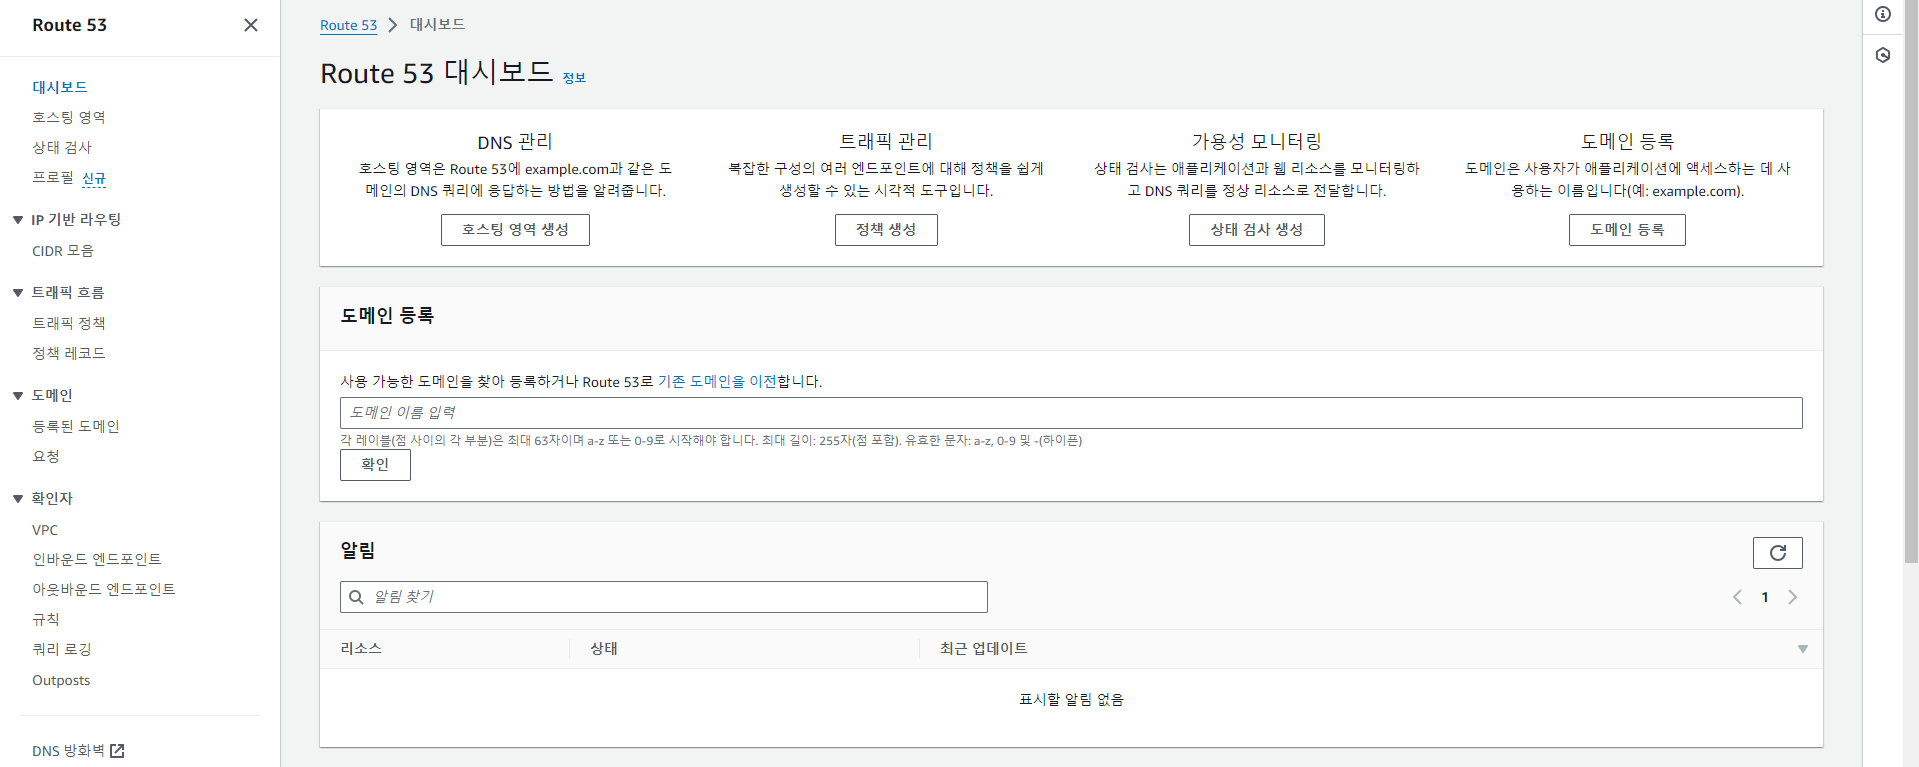This screenshot has width=1919, height=767.
Task: Collapse the IP 기반 라우팅 section
Action: [x=18, y=220]
